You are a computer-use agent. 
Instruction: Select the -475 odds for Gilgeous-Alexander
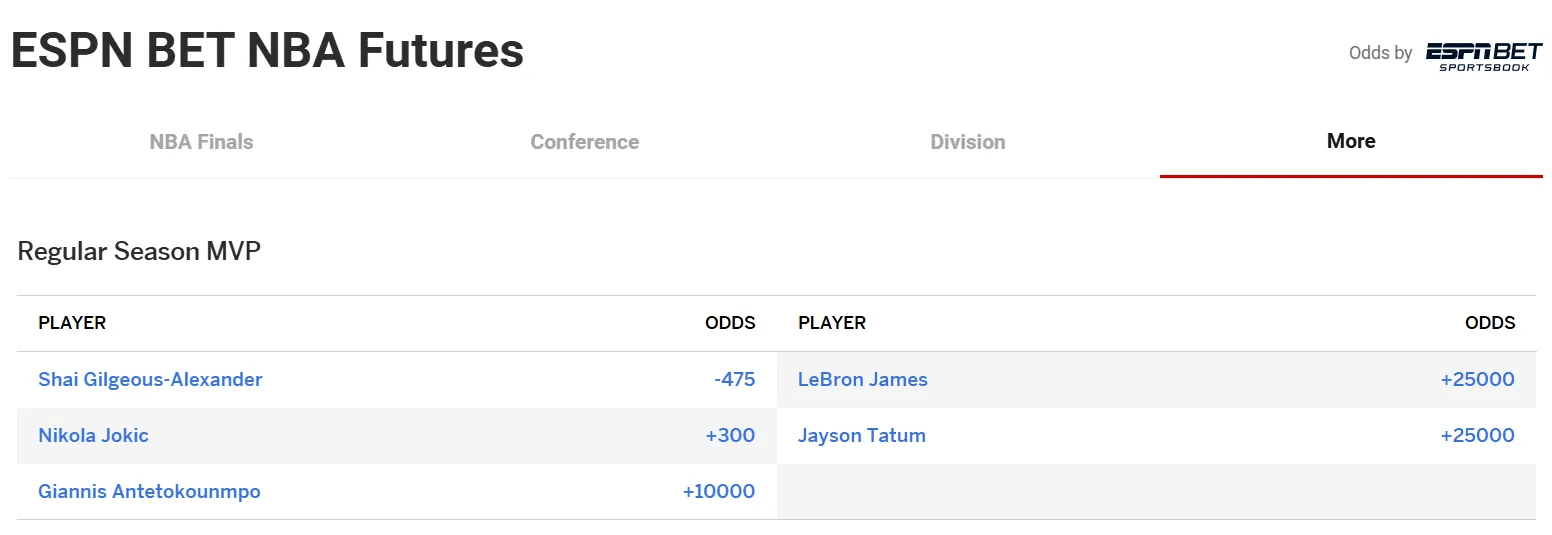point(734,380)
